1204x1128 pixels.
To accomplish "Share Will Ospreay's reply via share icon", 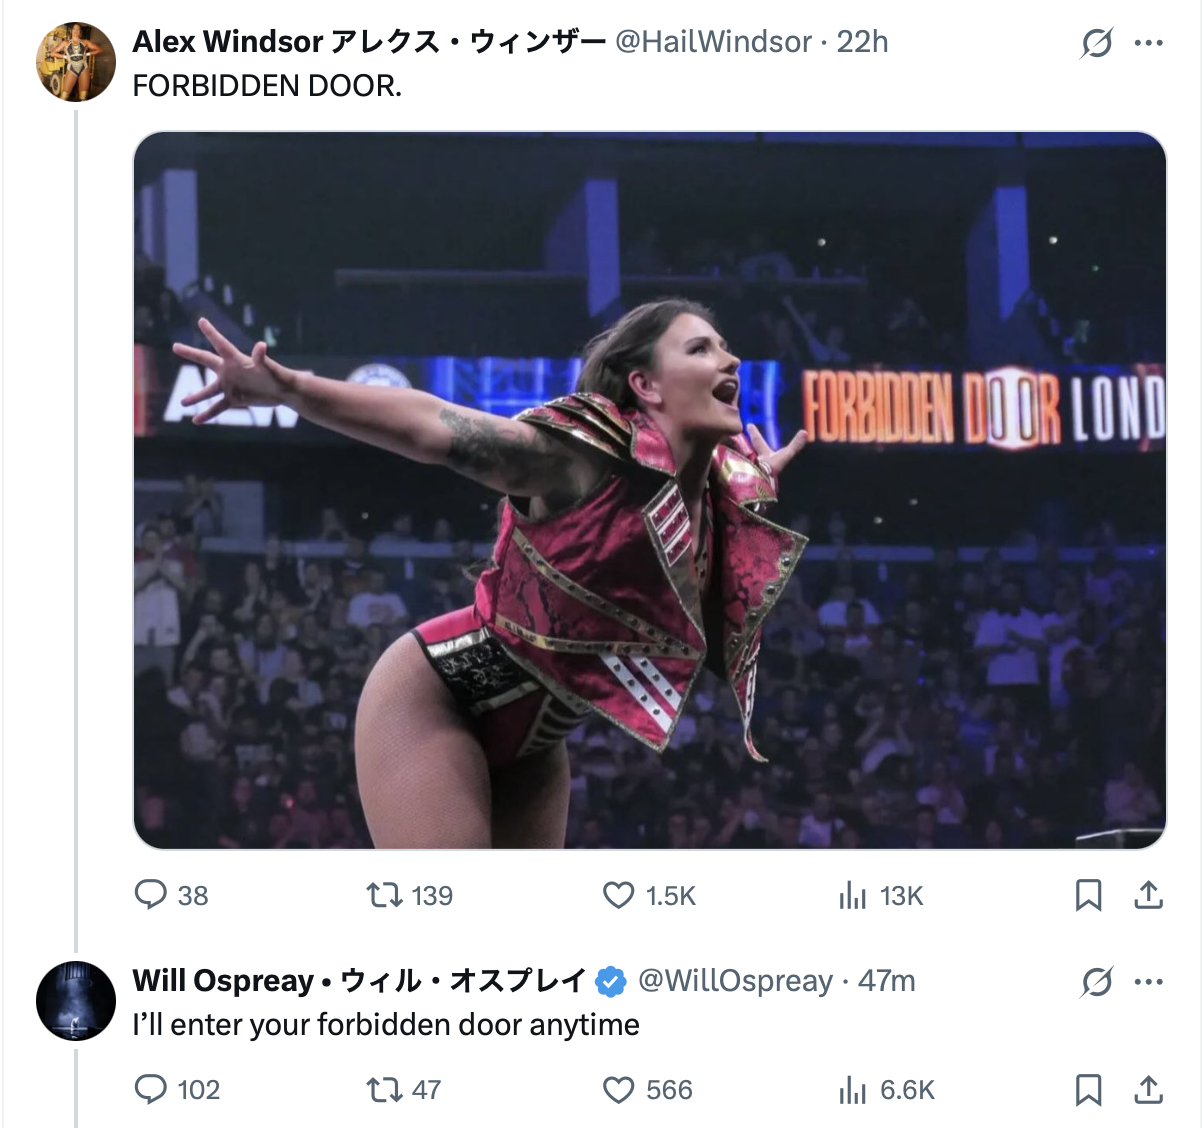I will (x=1149, y=1090).
